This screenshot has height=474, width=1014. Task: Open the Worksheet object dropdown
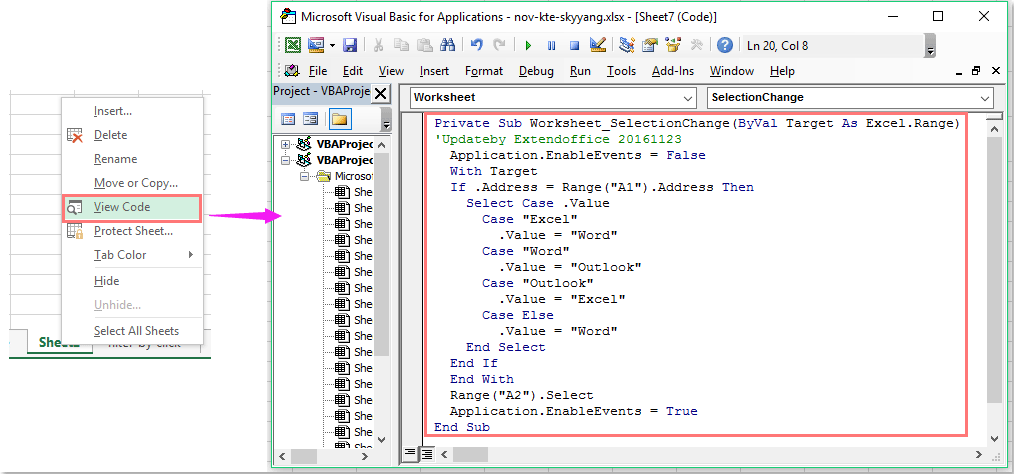pos(687,98)
